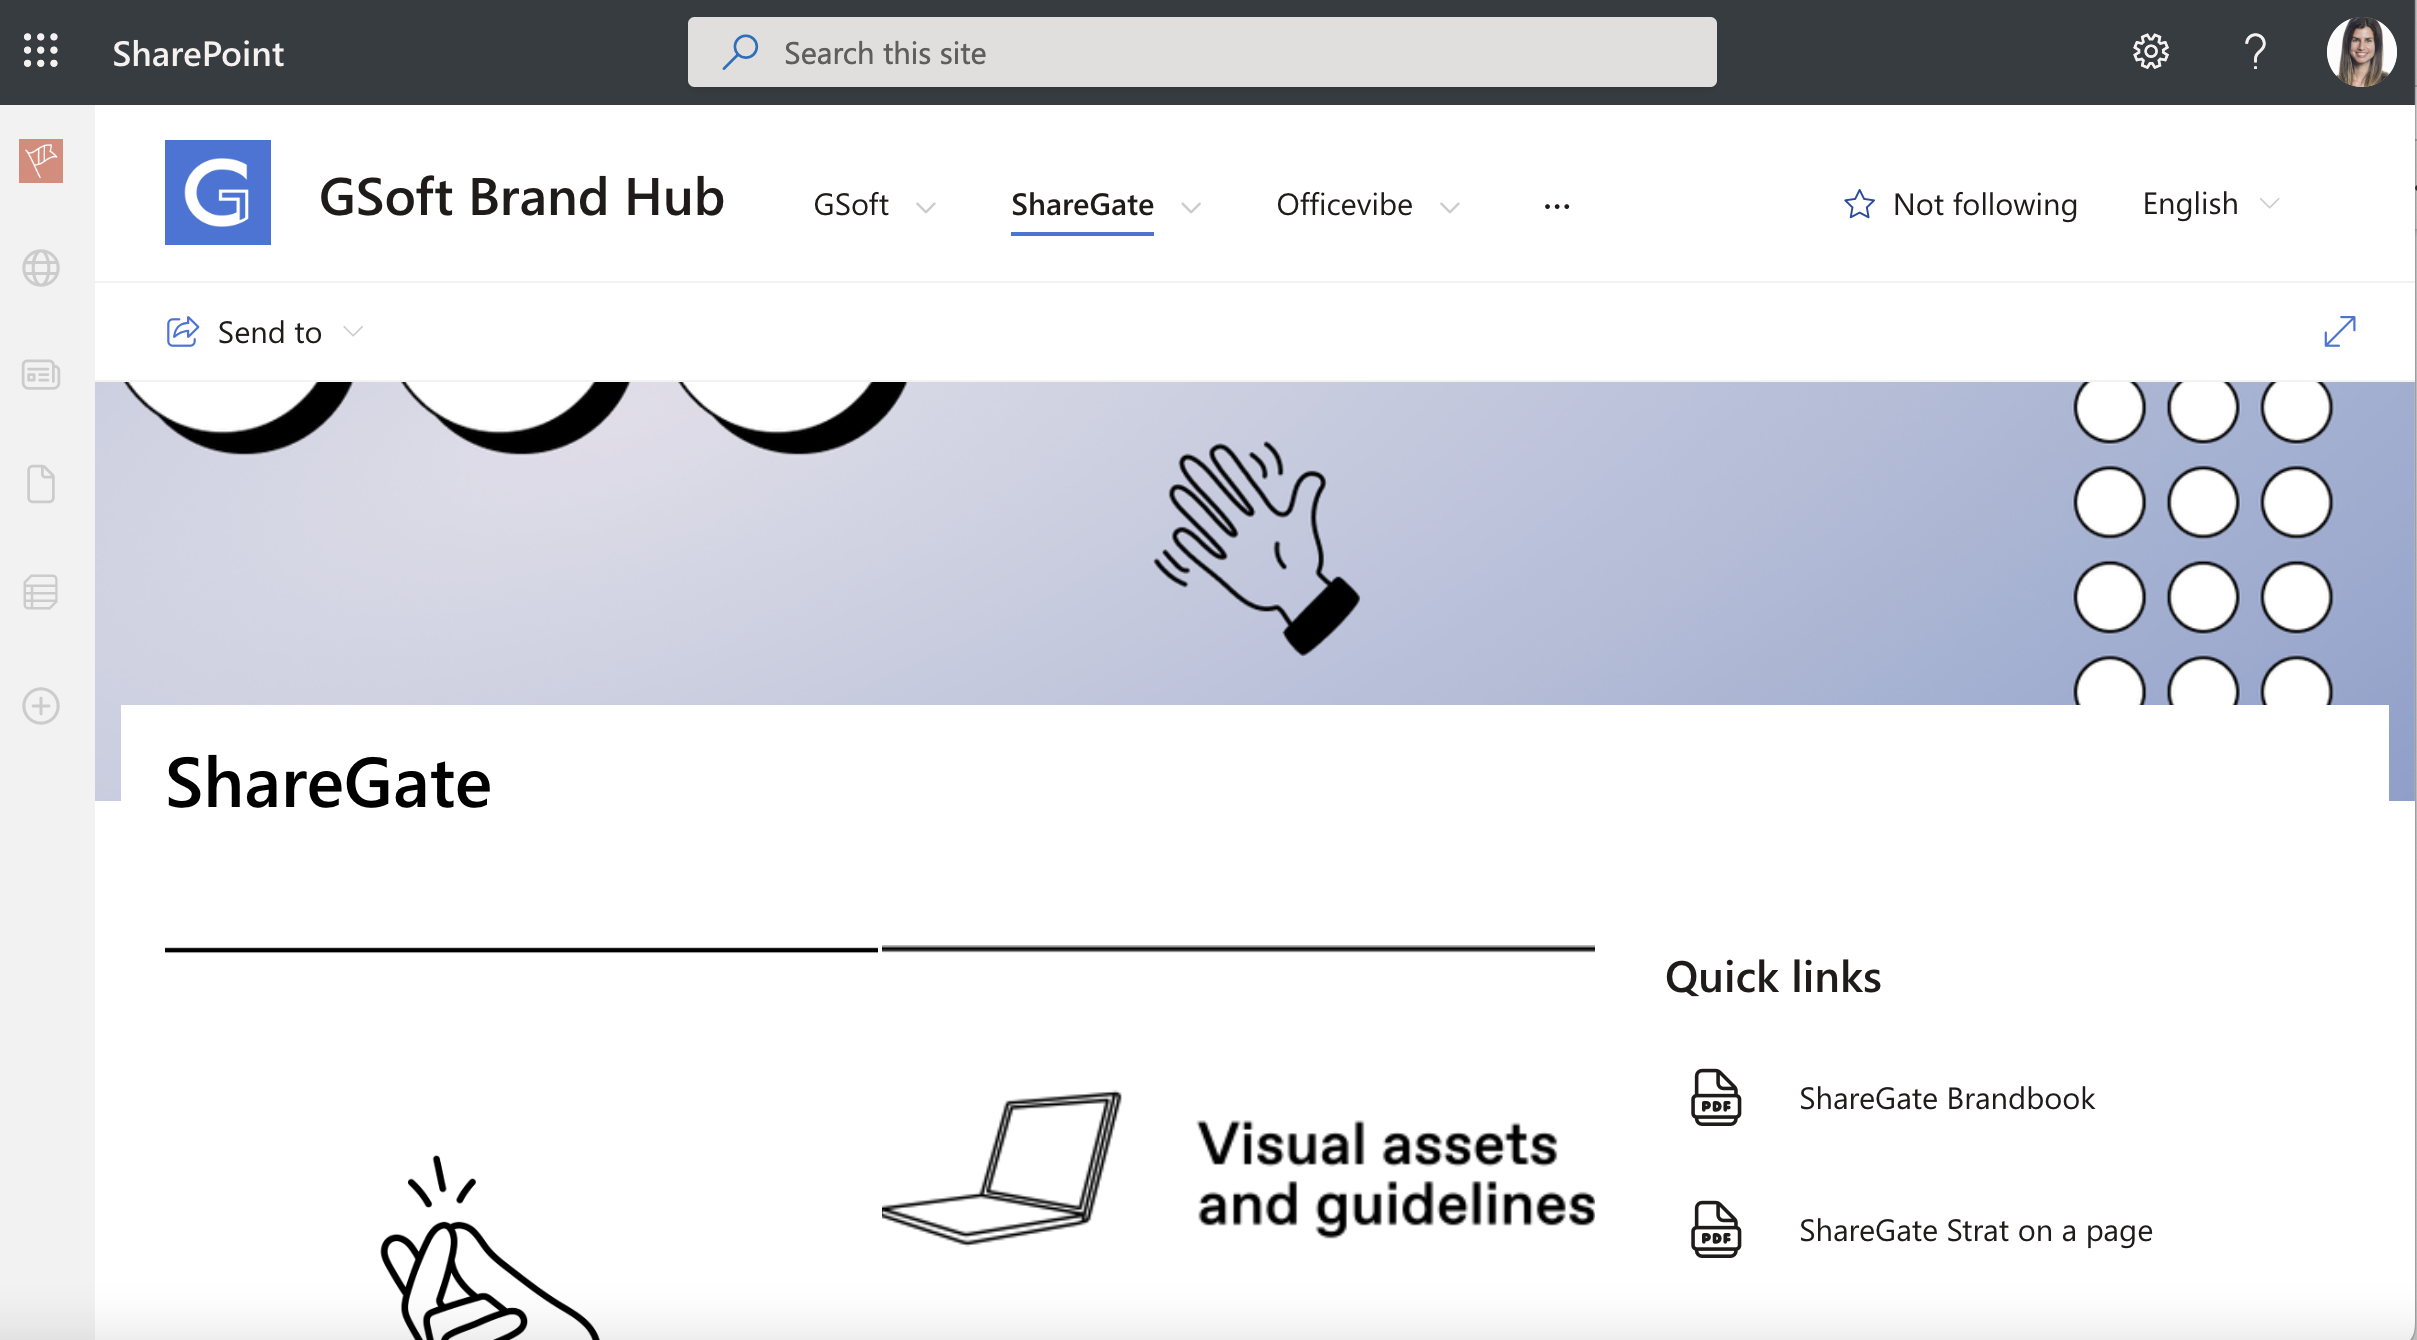Viewport: 2417px width, 1340px height.
Task: Select the Officevibe navigation item
Action: click(1344, 204)
